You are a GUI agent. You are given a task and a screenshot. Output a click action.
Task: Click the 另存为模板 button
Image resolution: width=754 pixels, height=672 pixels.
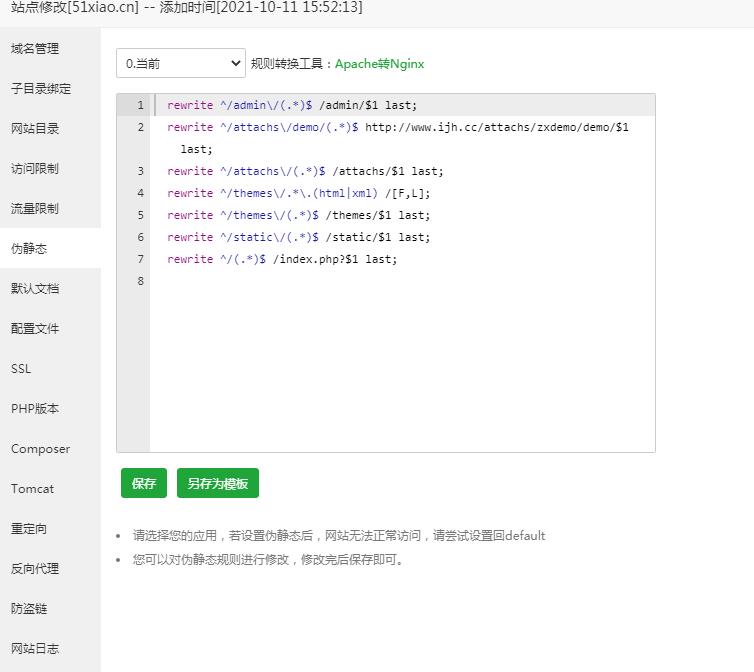(x=218, y=483)
